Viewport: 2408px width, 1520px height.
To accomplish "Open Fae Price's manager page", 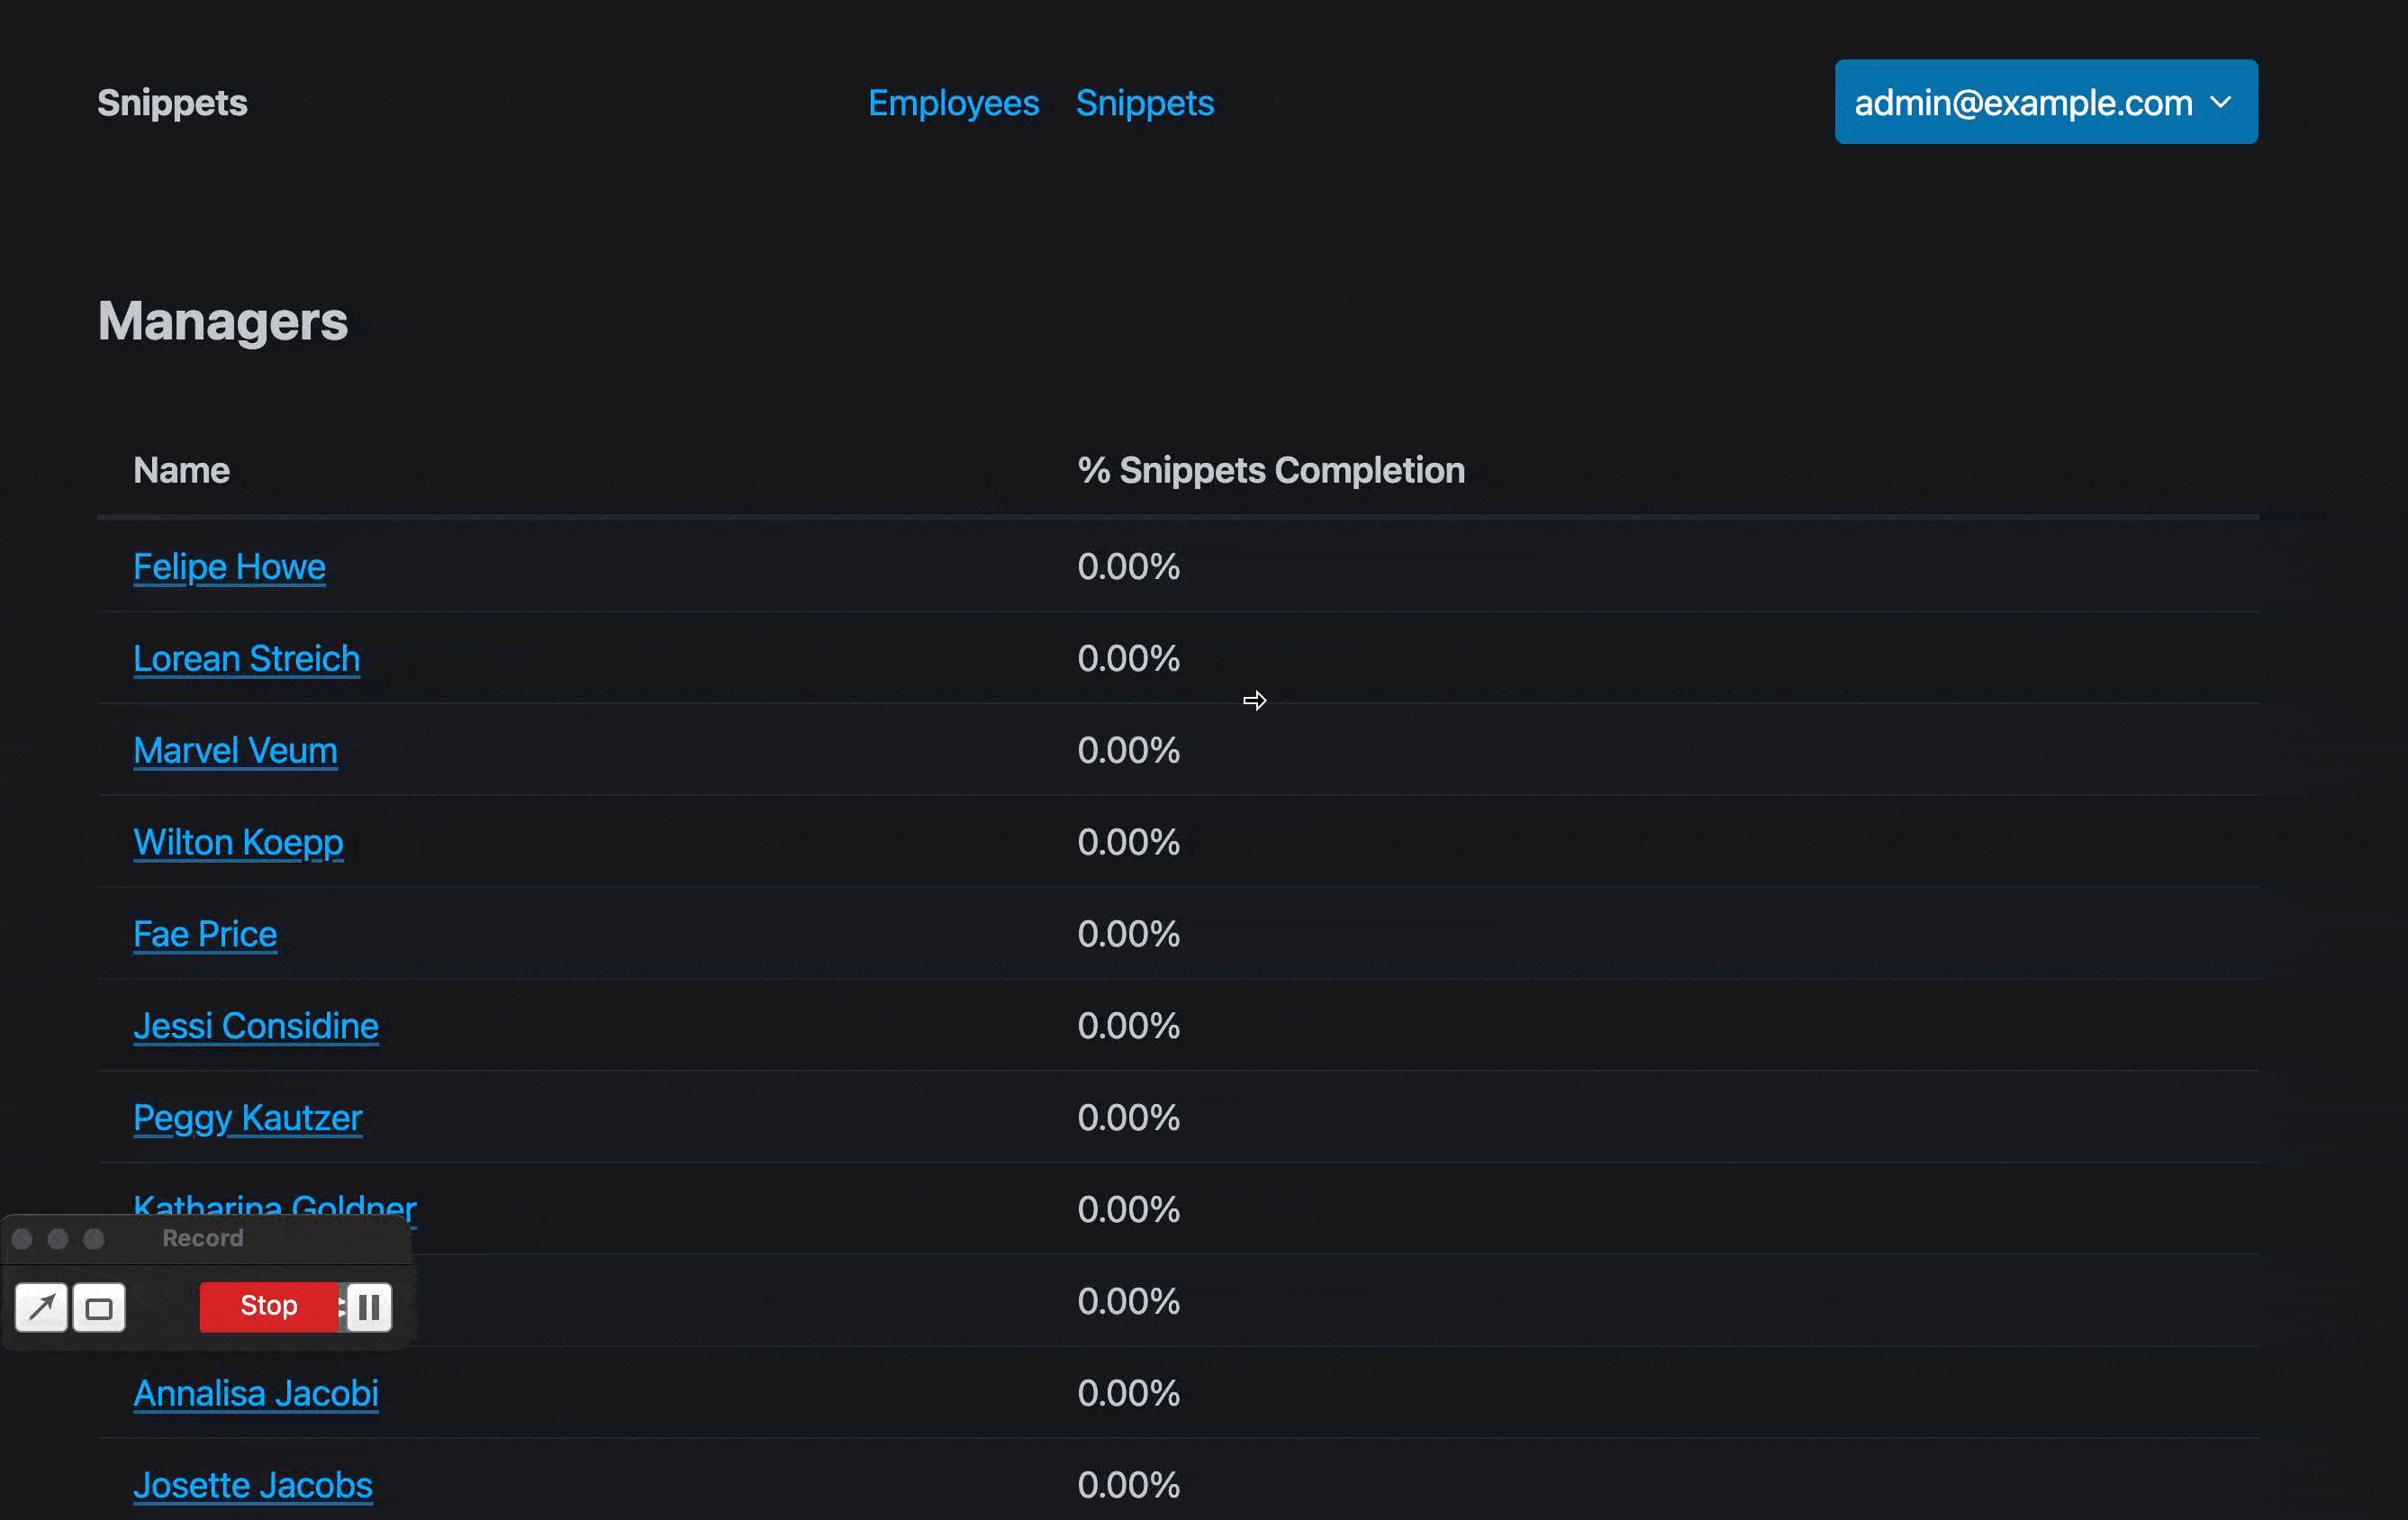I will coord(204,934).
